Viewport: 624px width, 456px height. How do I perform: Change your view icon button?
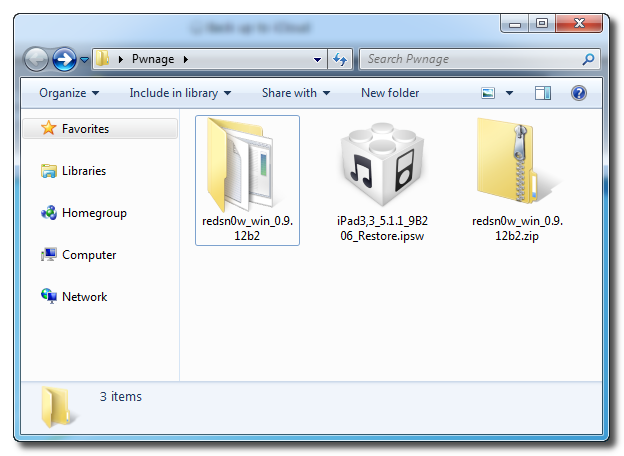(x=488, y=93)
